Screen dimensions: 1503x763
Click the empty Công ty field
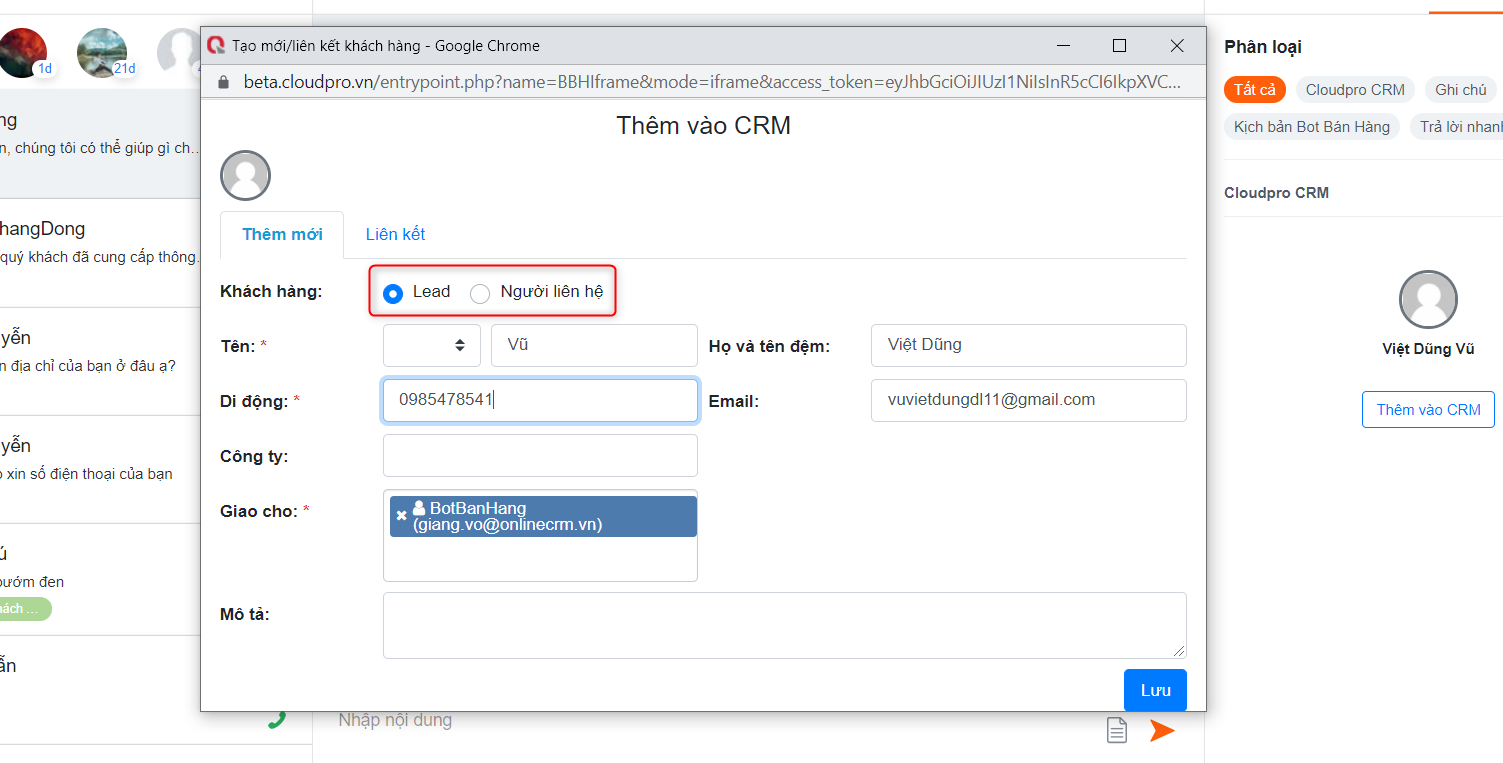[540, 455]
